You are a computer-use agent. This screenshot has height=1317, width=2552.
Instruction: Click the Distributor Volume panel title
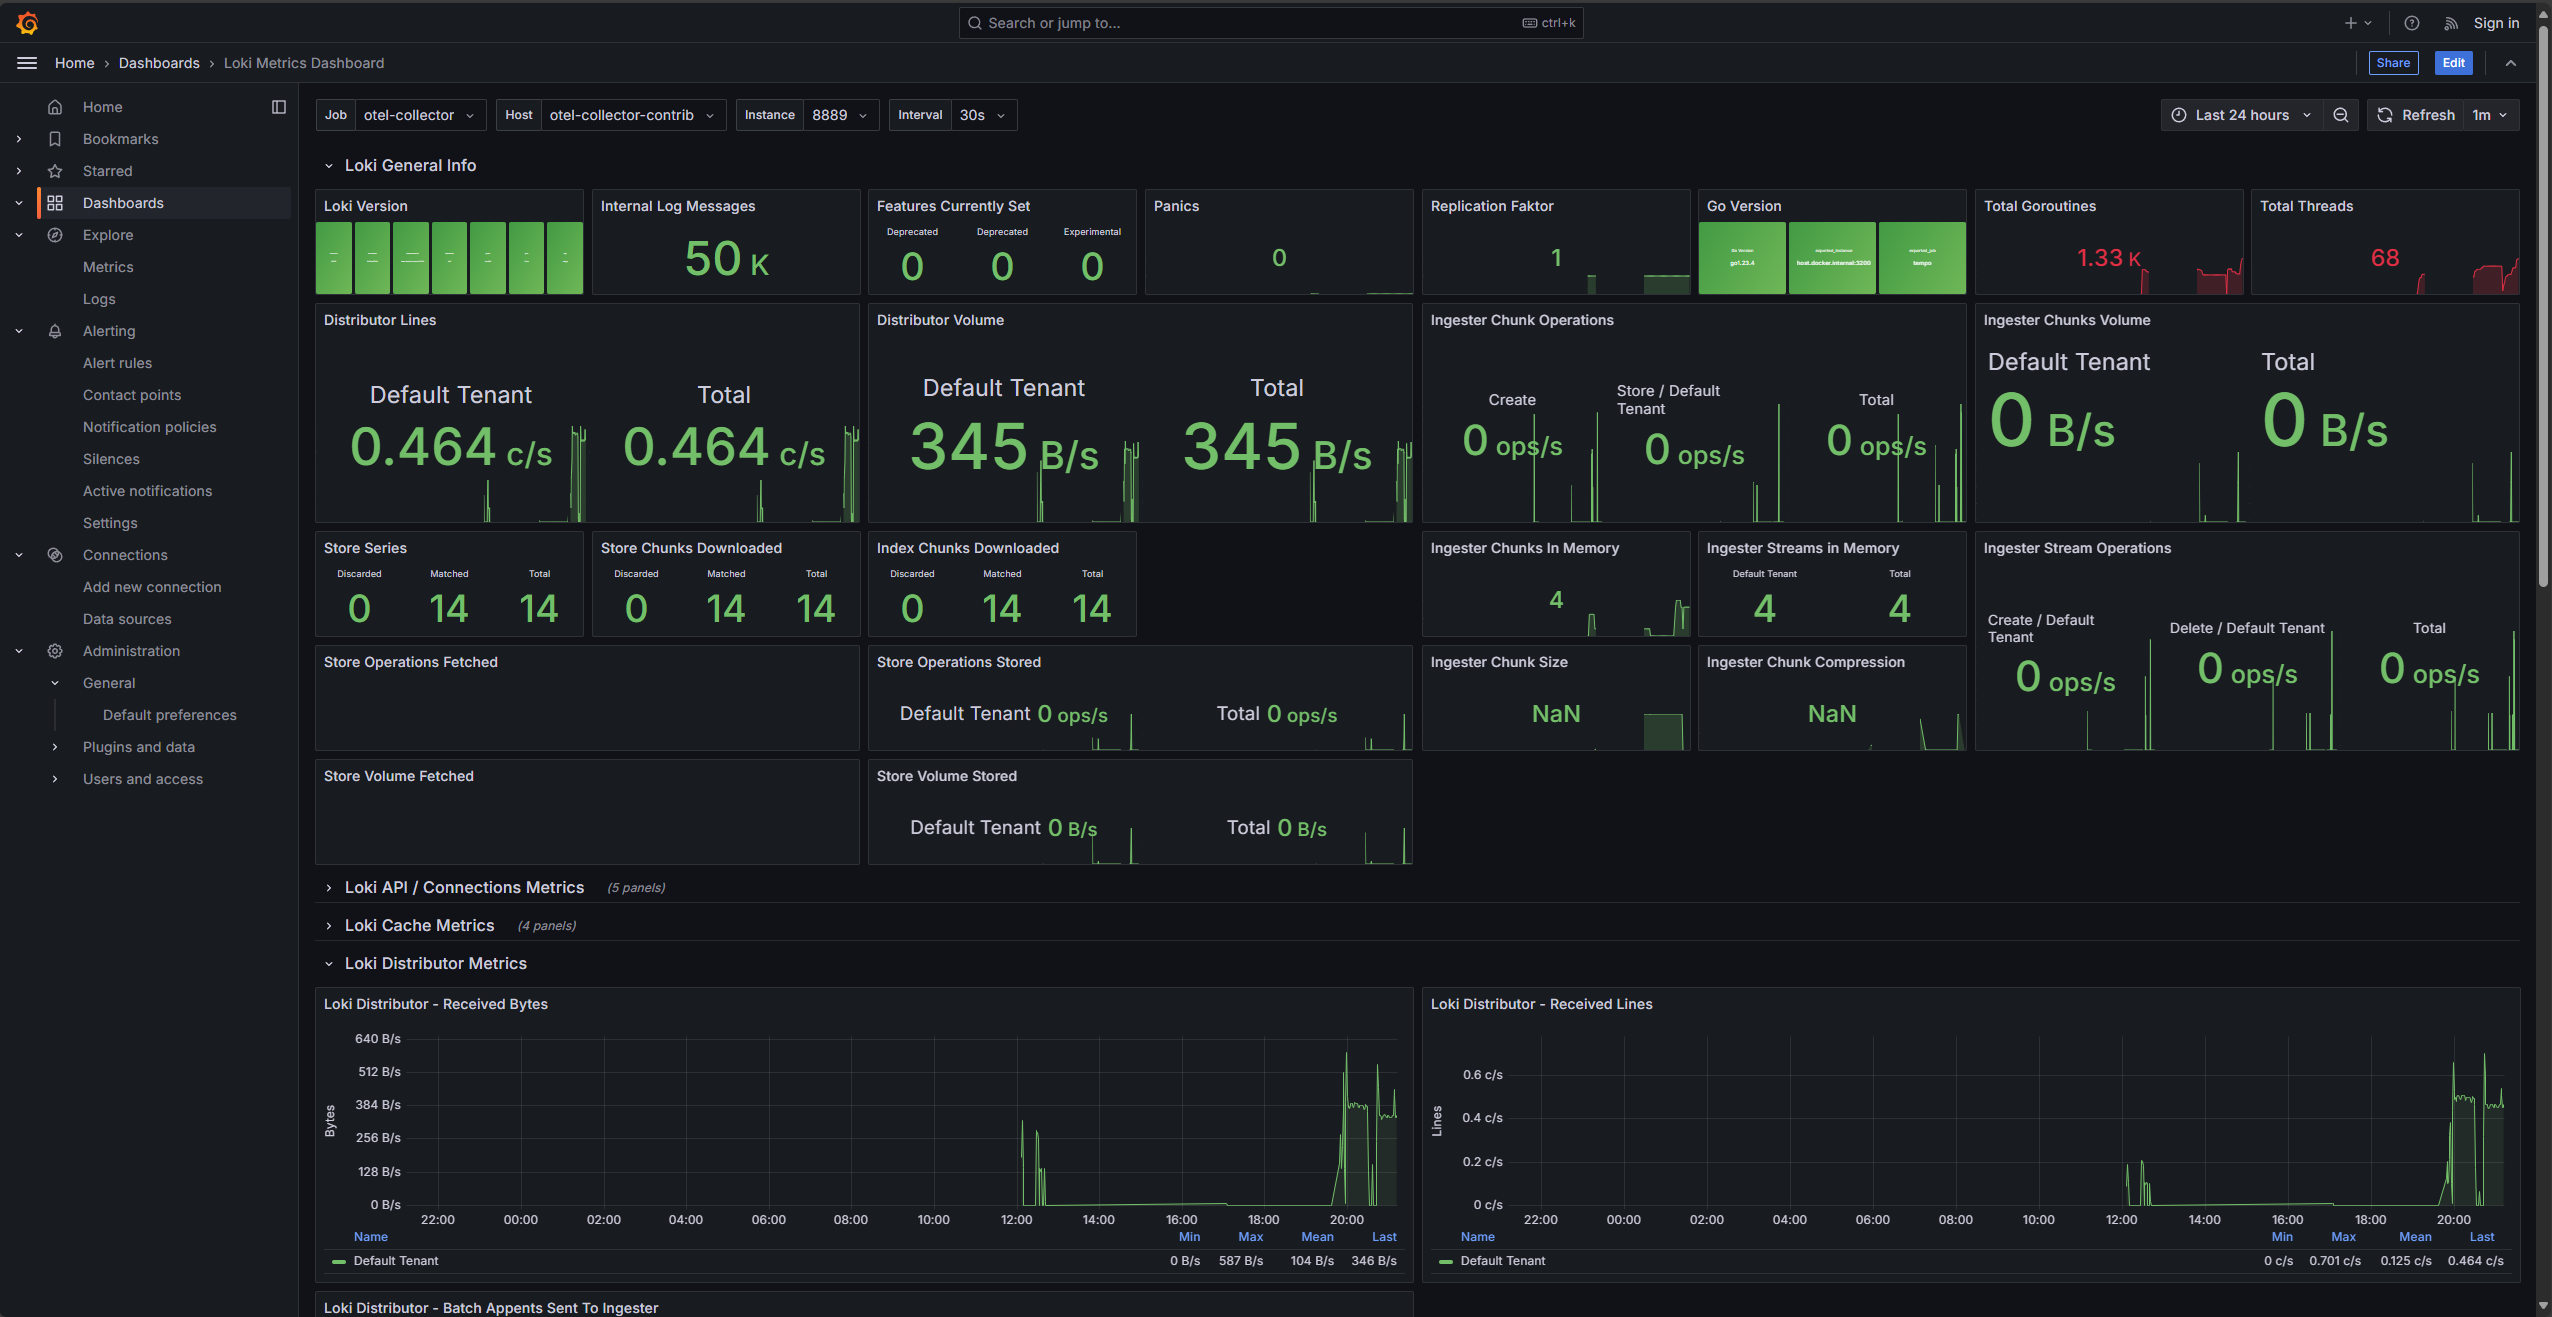pyautogui.click(x=940, y=320)
